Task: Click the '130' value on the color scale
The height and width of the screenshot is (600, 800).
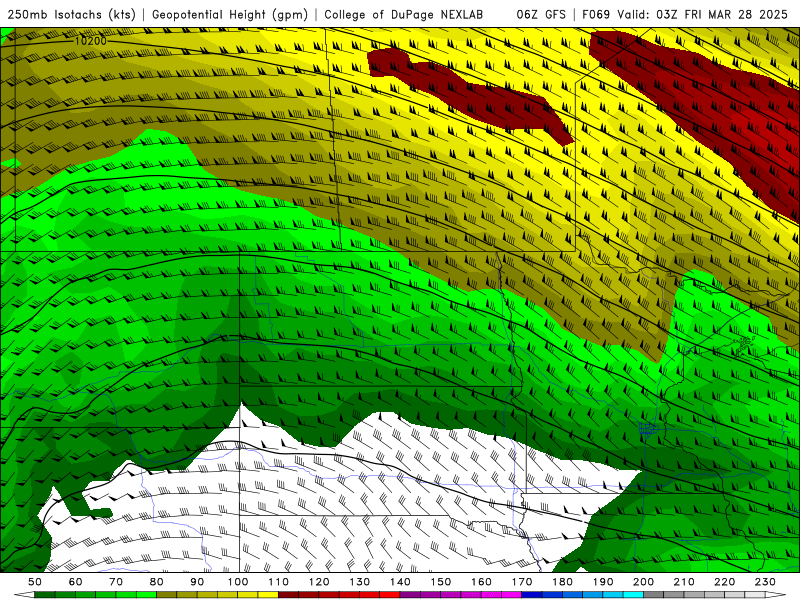Action: pos(360,582)
